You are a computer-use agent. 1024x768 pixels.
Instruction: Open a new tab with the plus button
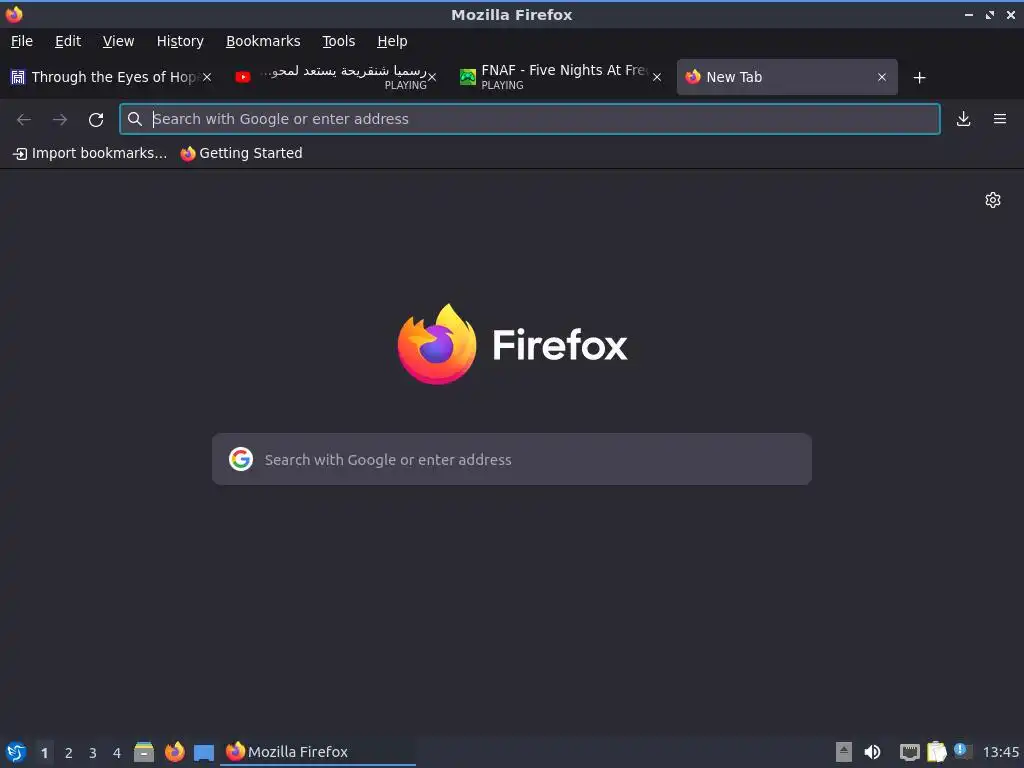tap(920, 78)
